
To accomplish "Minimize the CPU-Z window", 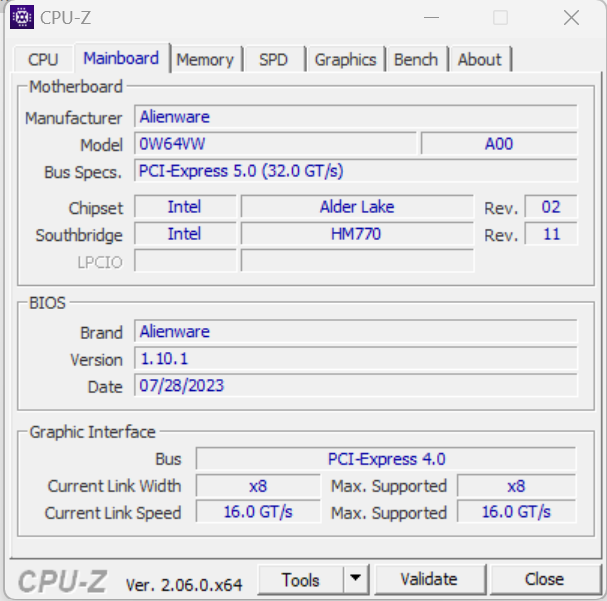I will coord(431,18).
